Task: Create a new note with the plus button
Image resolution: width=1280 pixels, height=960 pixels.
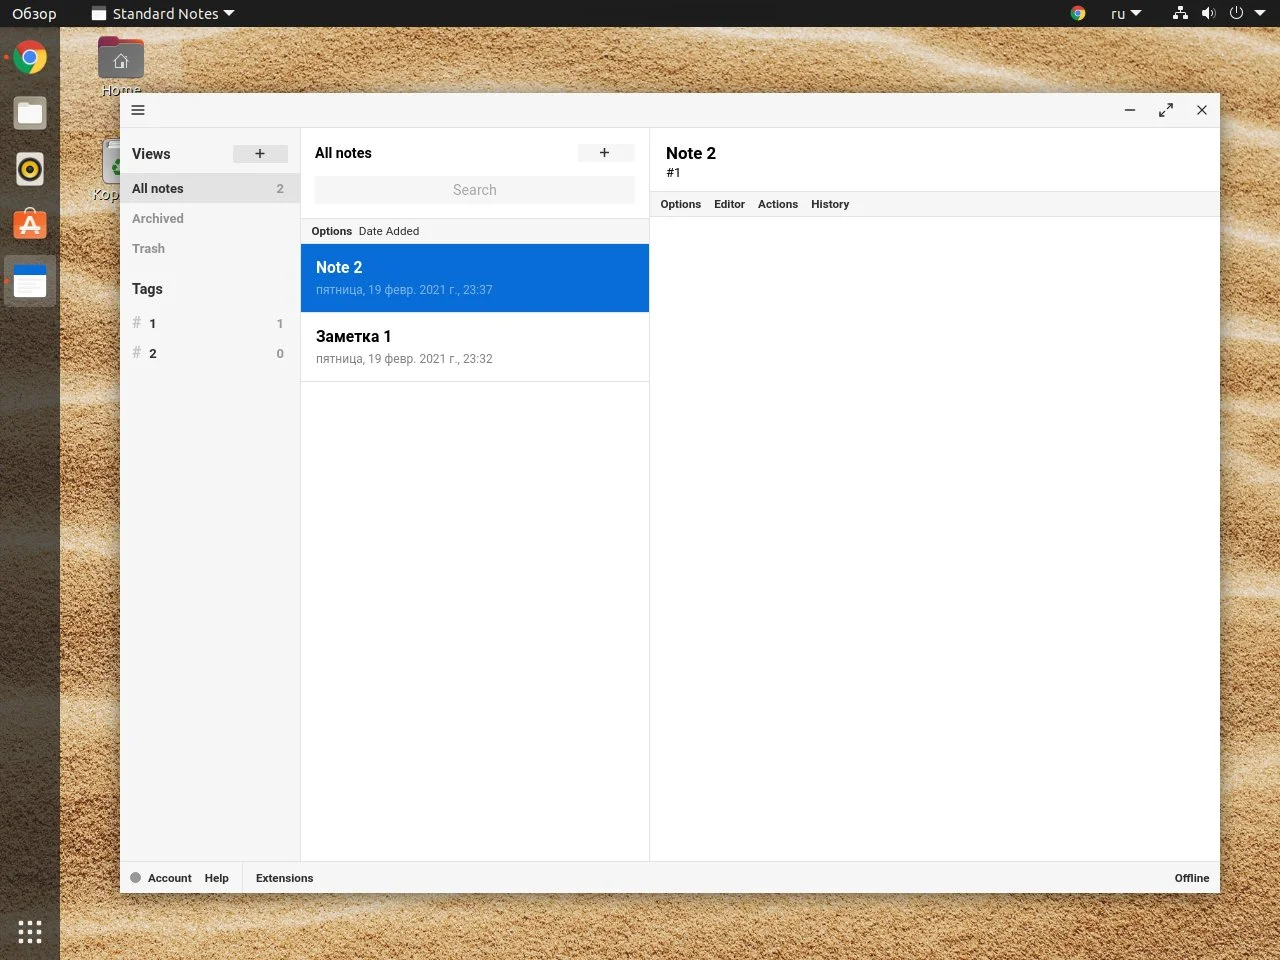Action: 605,153
